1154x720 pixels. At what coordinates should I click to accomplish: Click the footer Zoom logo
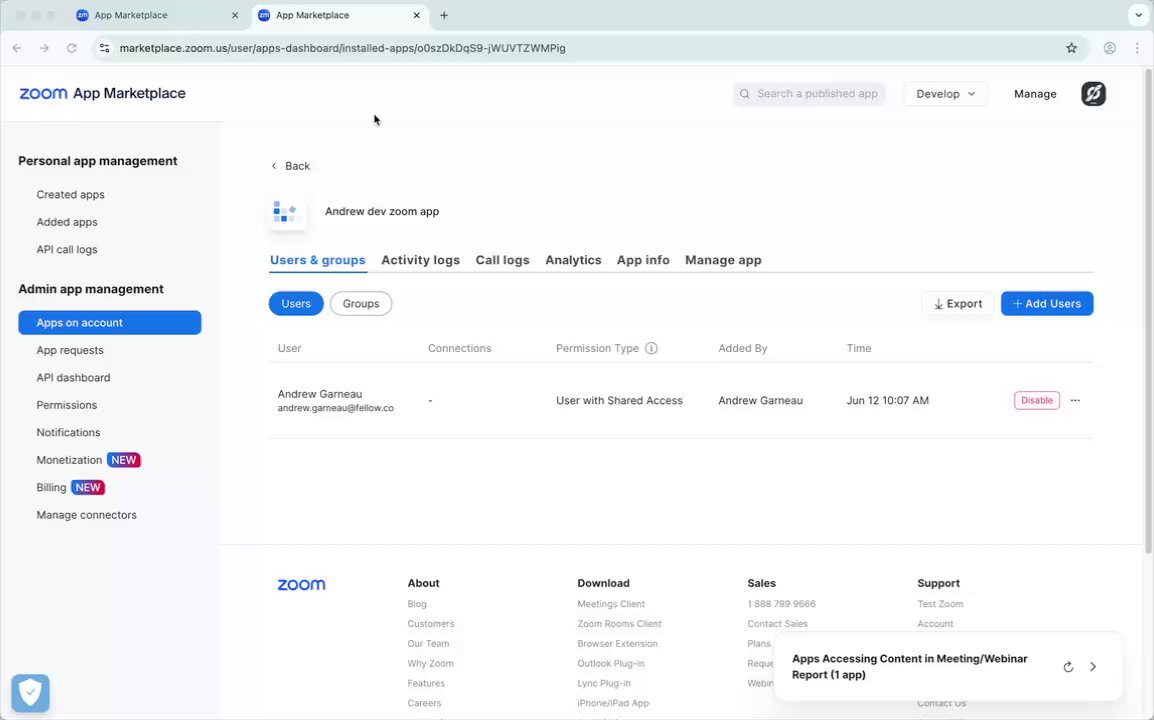point(301,585)
